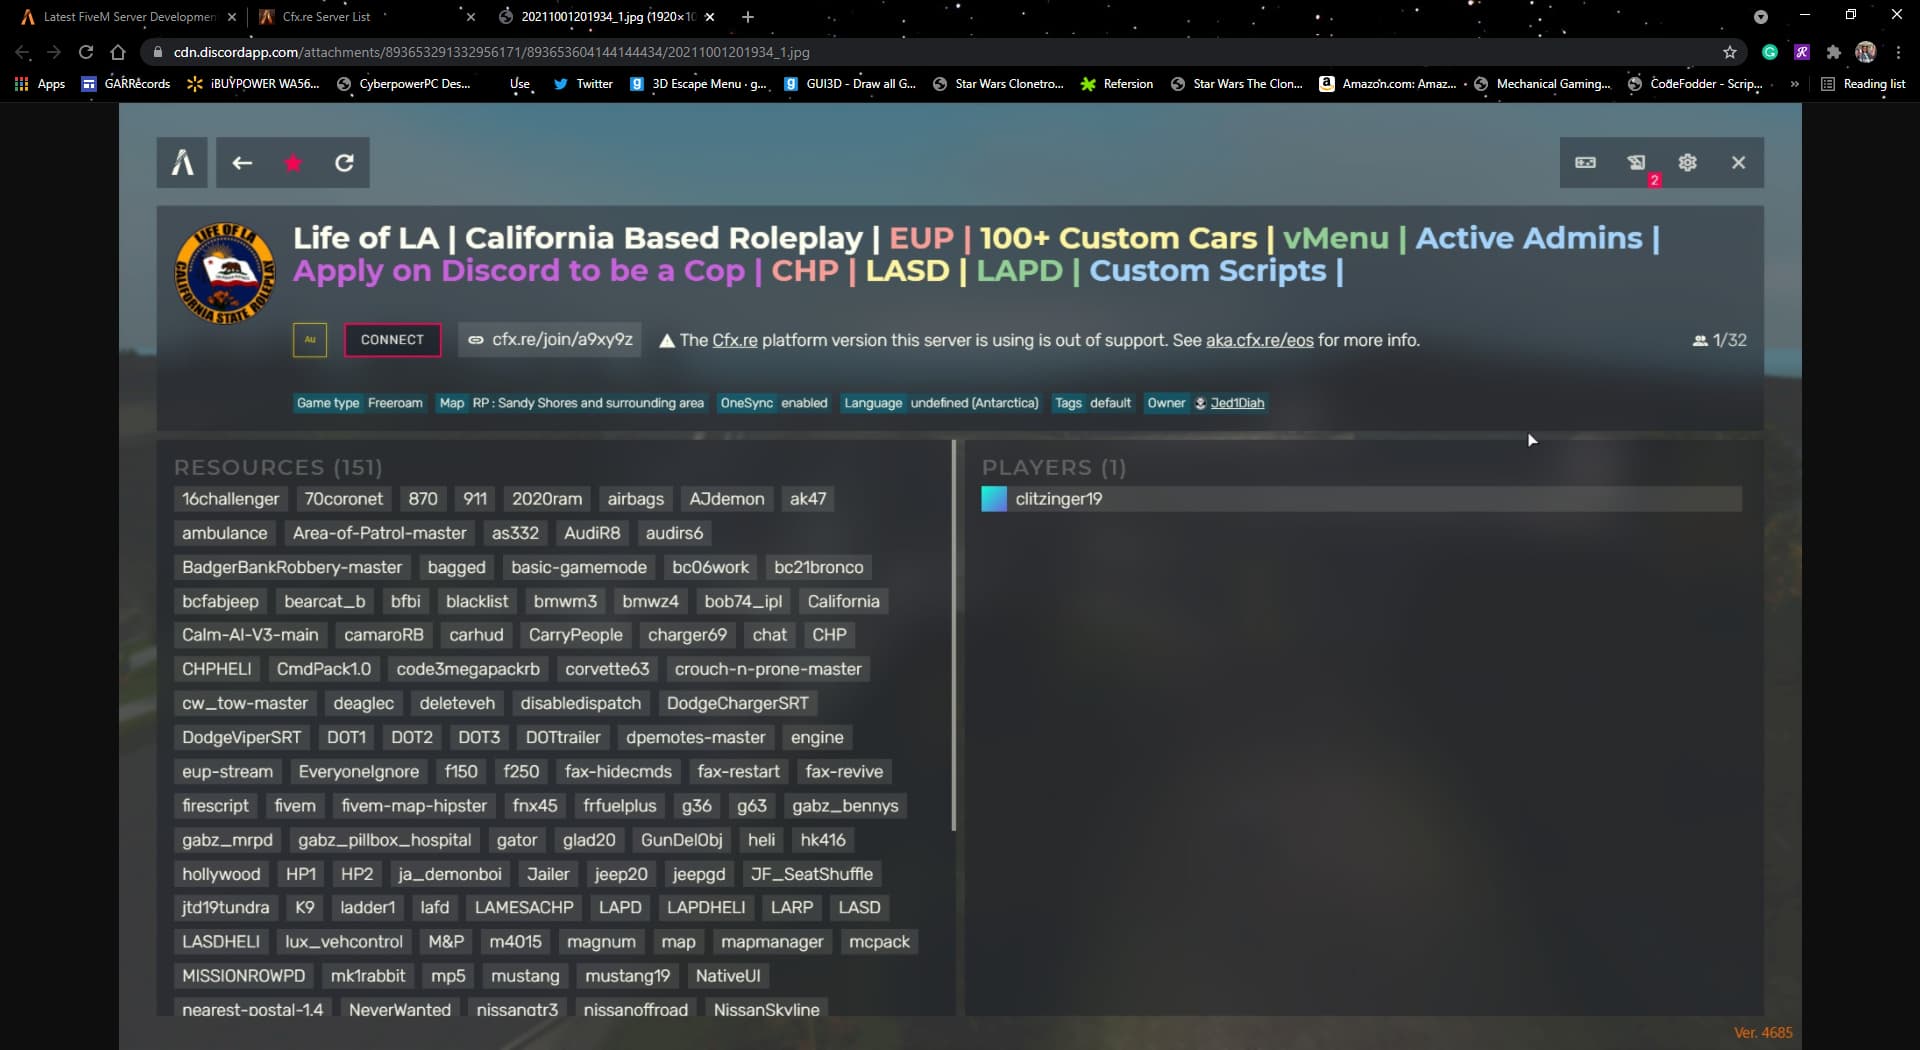This screenshot has width=1920, height=1050.
Task: Open the changelog icon with badge 2
Action: tap(1637, 162)
